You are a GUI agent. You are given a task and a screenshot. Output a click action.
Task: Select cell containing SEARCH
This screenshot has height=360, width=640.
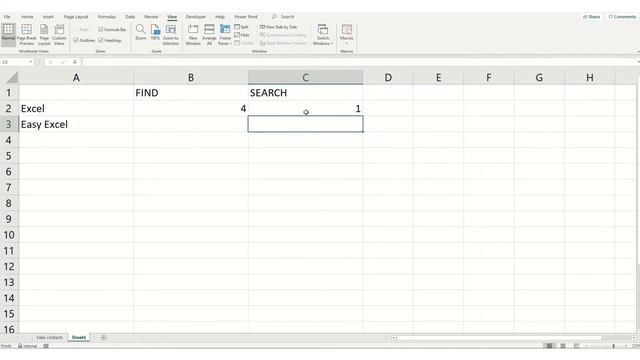click(305, 93)
